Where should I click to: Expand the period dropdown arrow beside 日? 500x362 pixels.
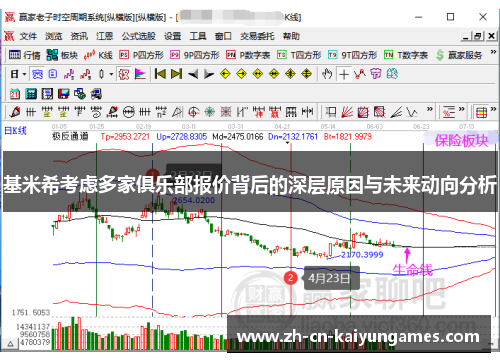(x=24, y=74)
